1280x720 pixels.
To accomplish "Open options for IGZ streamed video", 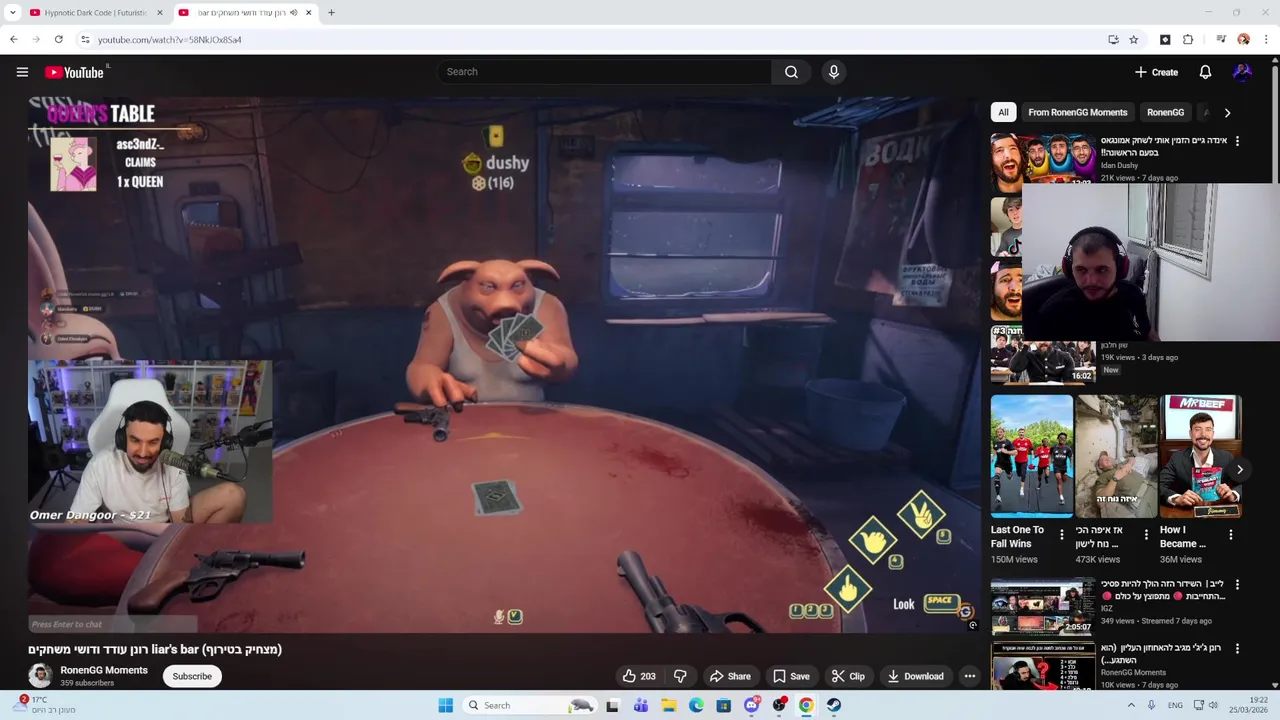I will point(1237,584).
